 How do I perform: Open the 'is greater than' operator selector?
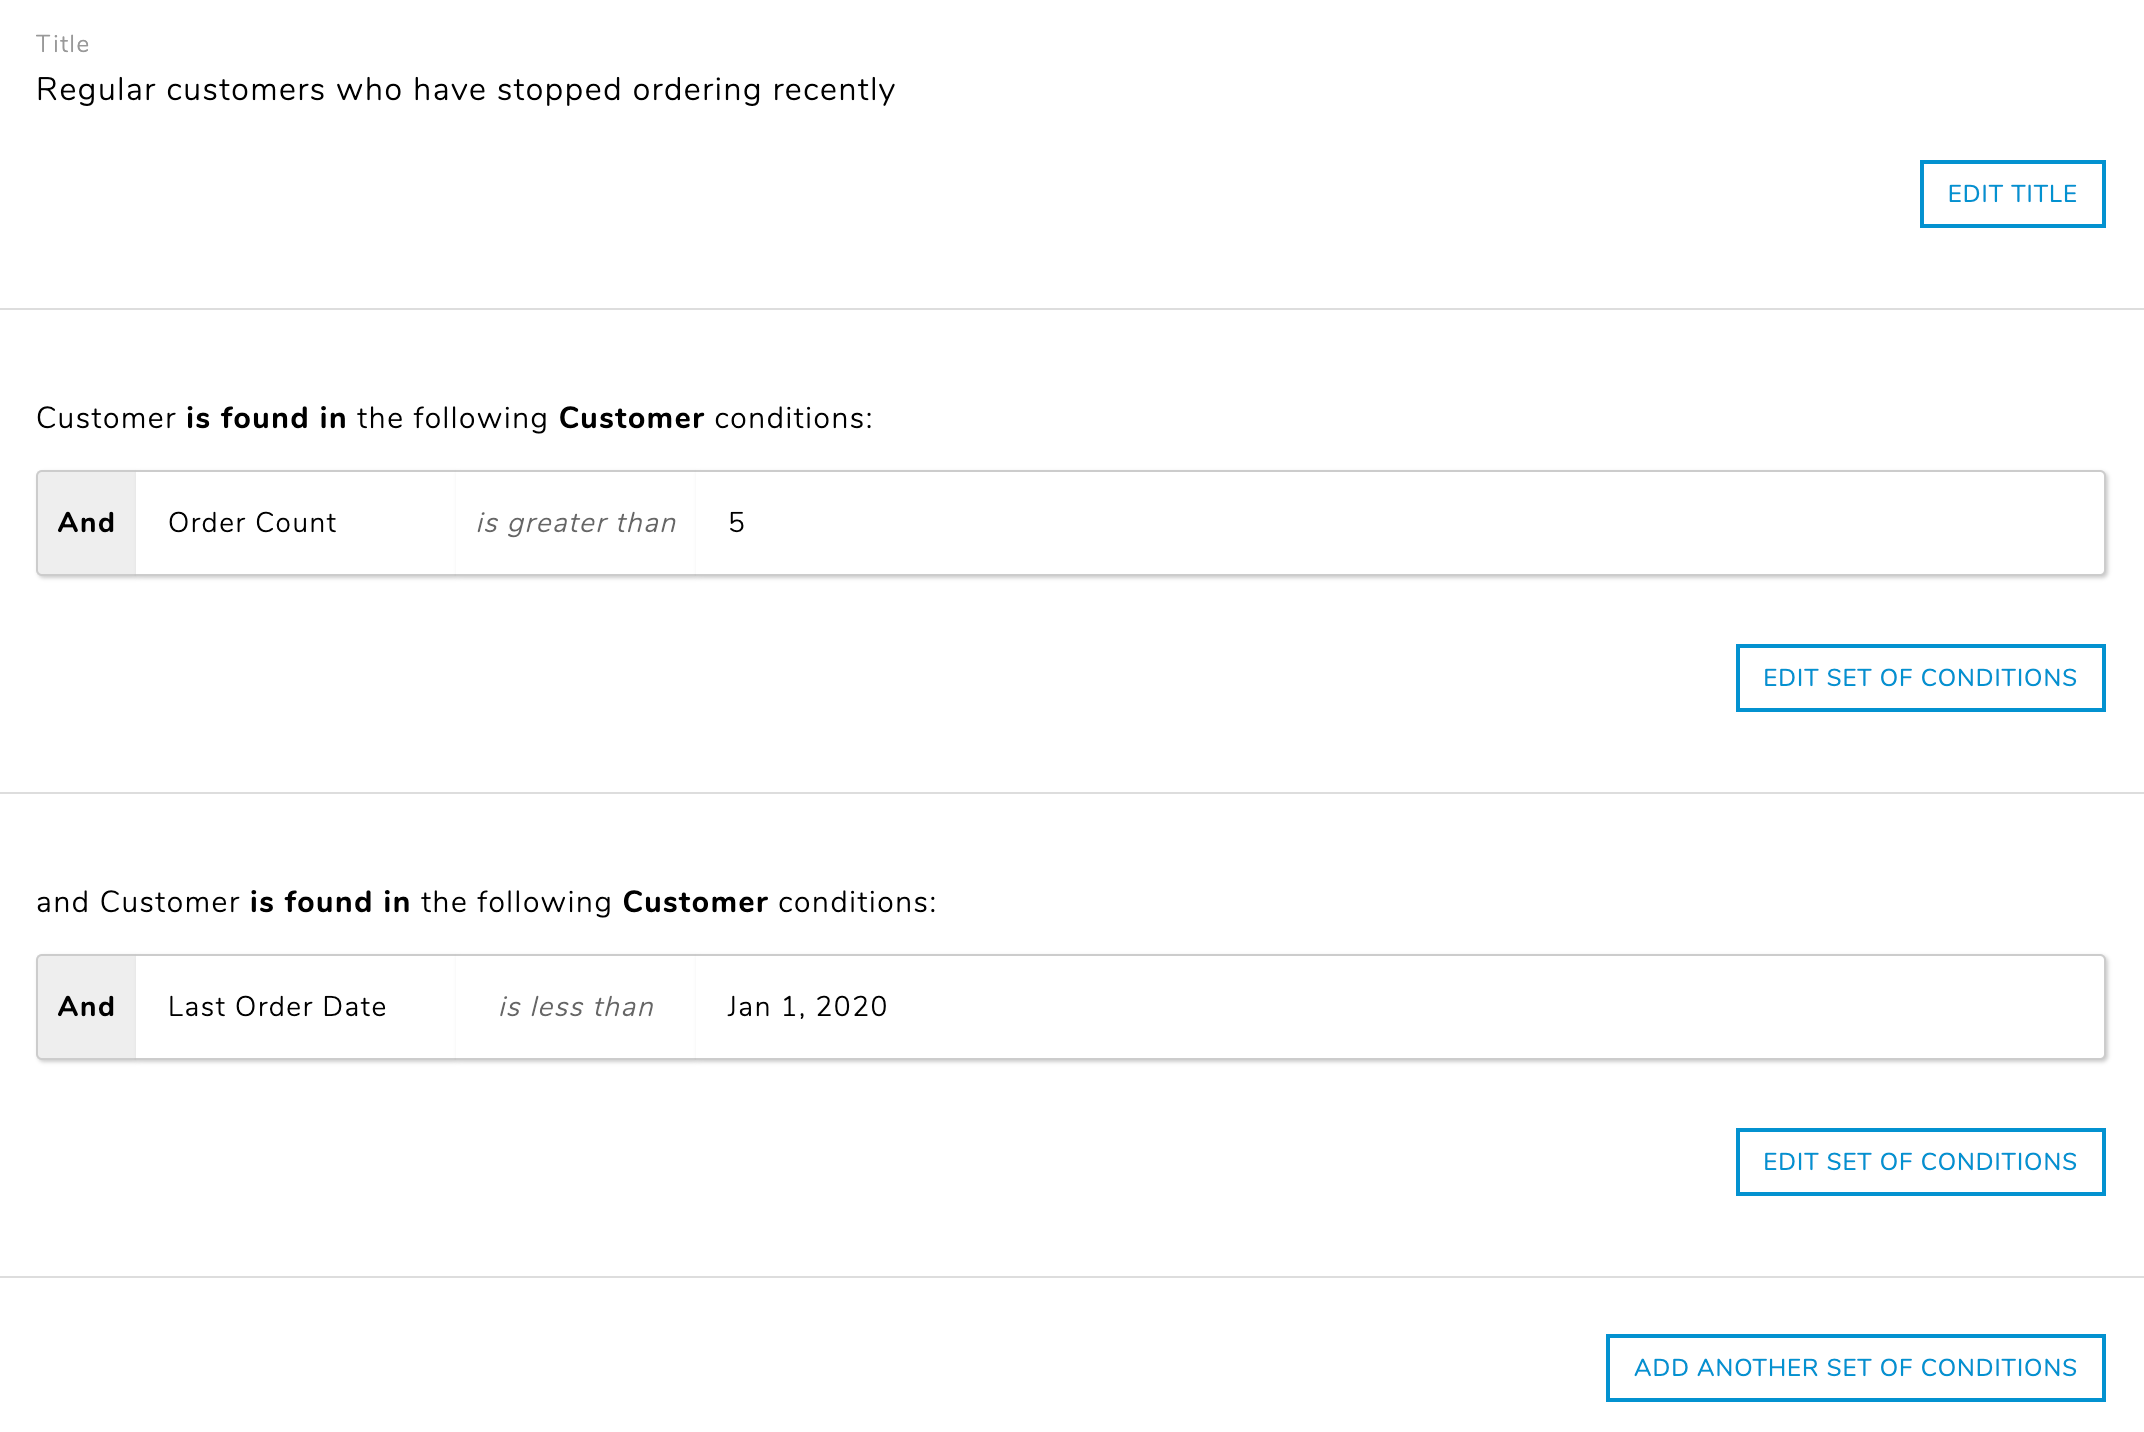pos(575,522)
